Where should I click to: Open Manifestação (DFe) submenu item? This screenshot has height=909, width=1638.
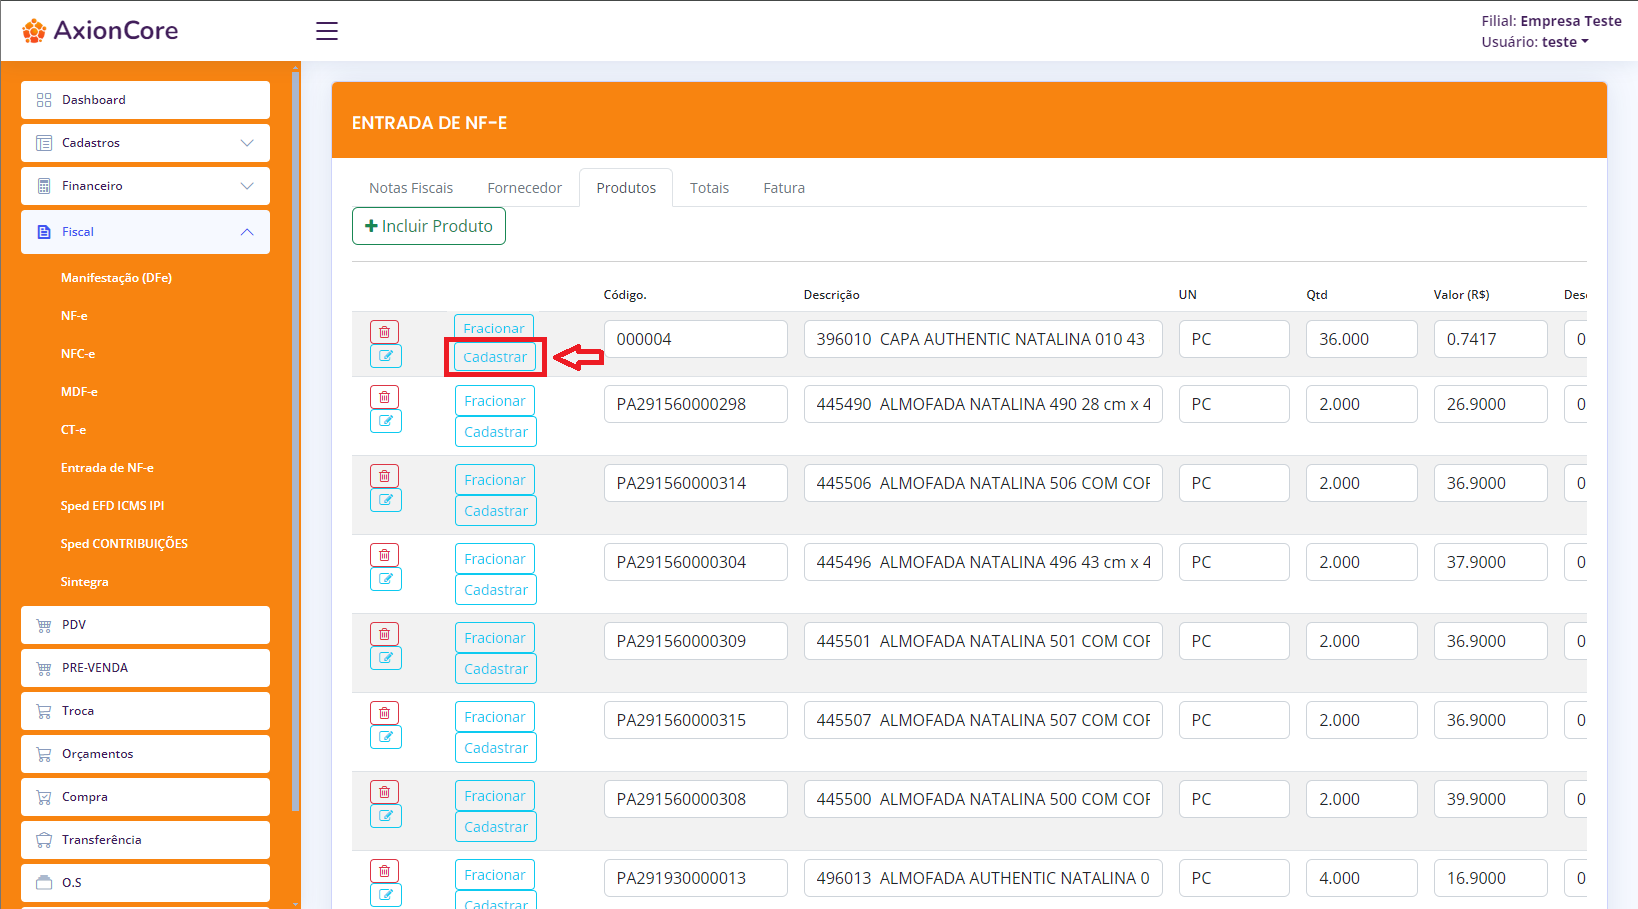point(116,278)
